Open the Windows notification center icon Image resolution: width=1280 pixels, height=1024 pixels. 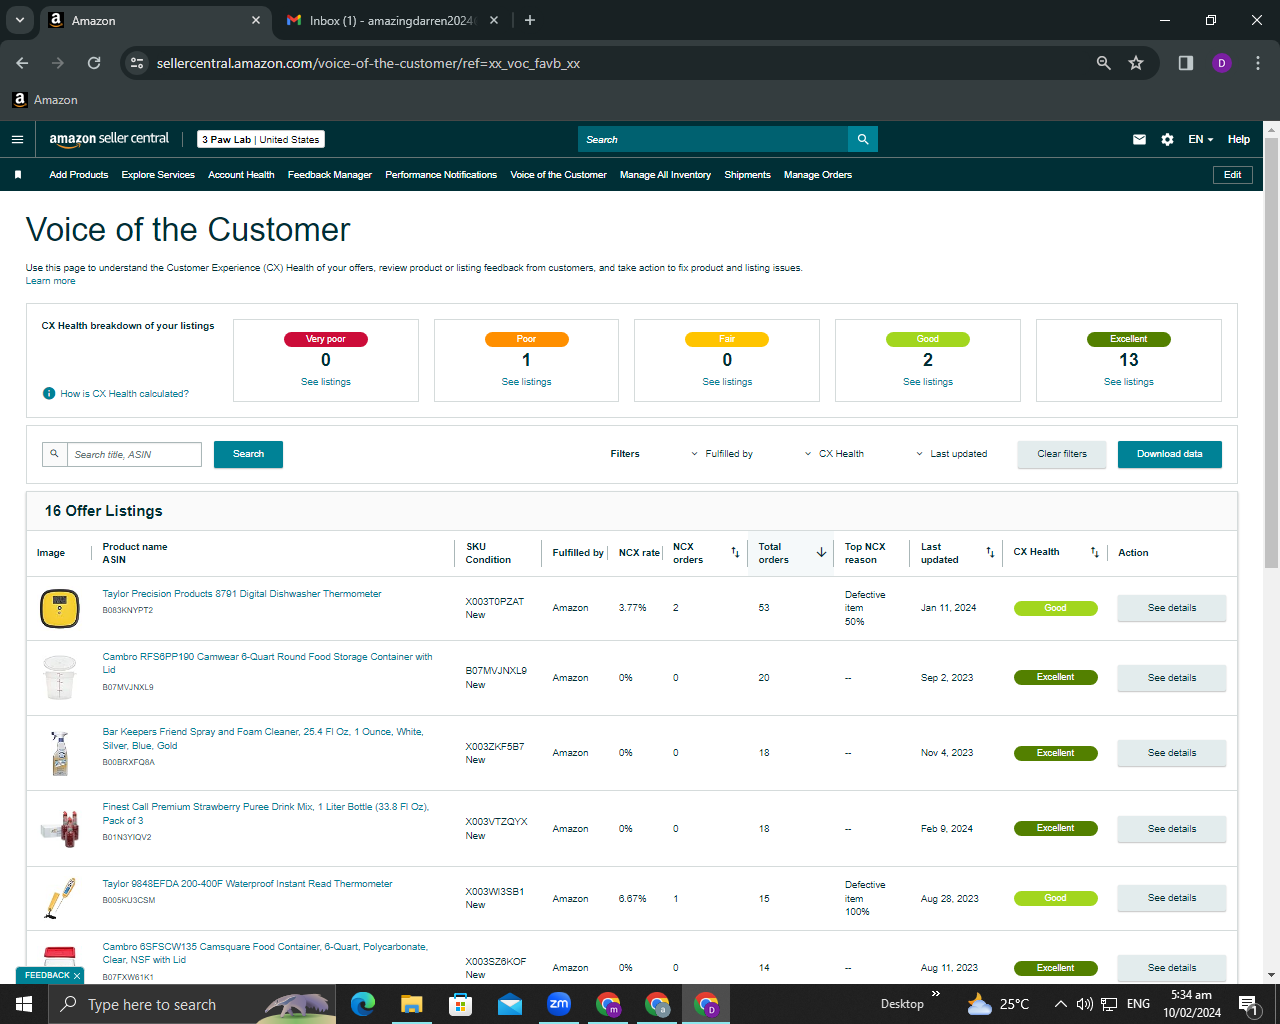tap(1247, 1004)
